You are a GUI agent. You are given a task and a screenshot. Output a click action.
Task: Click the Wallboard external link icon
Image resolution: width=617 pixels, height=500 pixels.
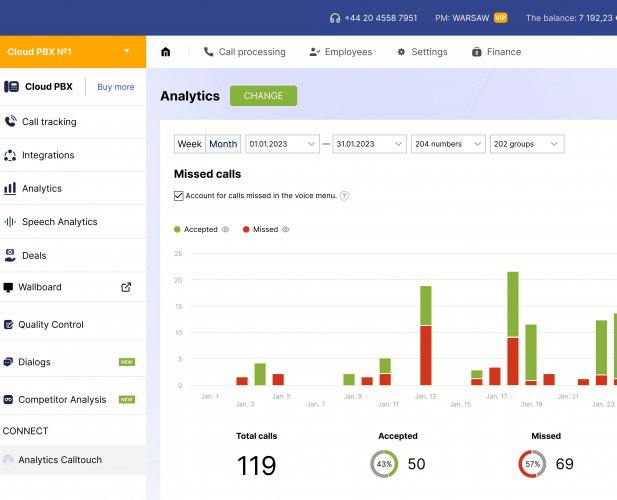(x=126, y=287)
